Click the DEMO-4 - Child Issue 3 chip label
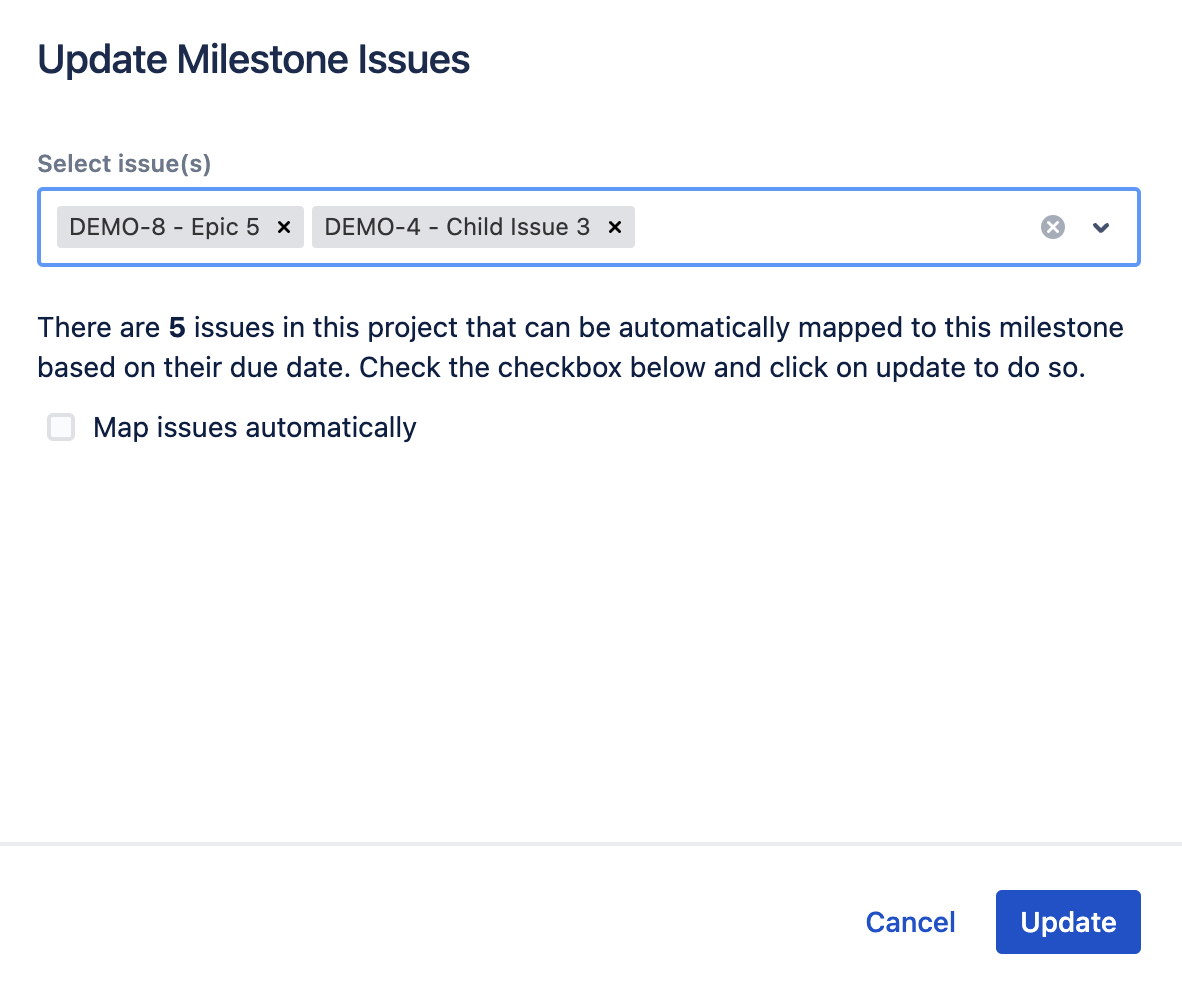1182x990 pixels. (457, 227)
